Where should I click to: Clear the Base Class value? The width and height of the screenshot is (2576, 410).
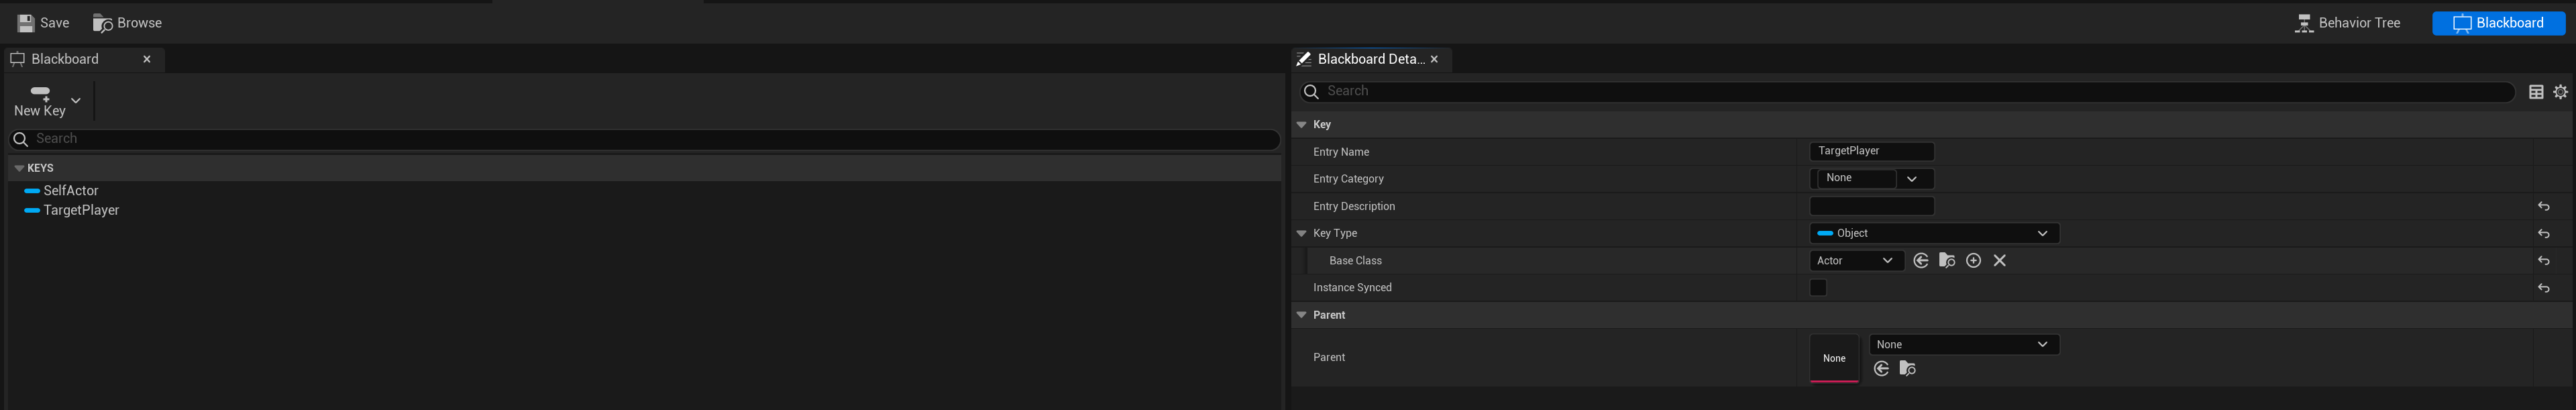point(1999,261)
